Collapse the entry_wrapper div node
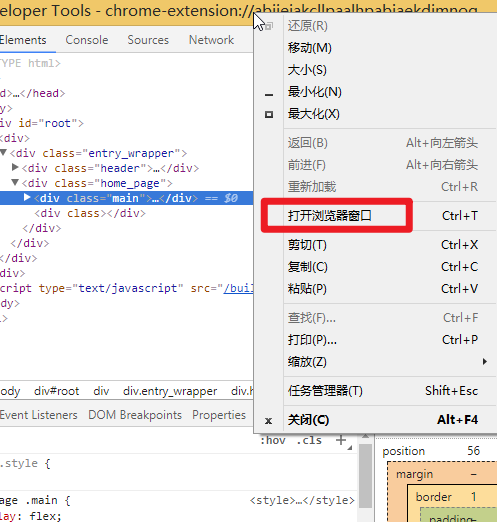This screenshot has width=497, height=522. tap(4, 153)
